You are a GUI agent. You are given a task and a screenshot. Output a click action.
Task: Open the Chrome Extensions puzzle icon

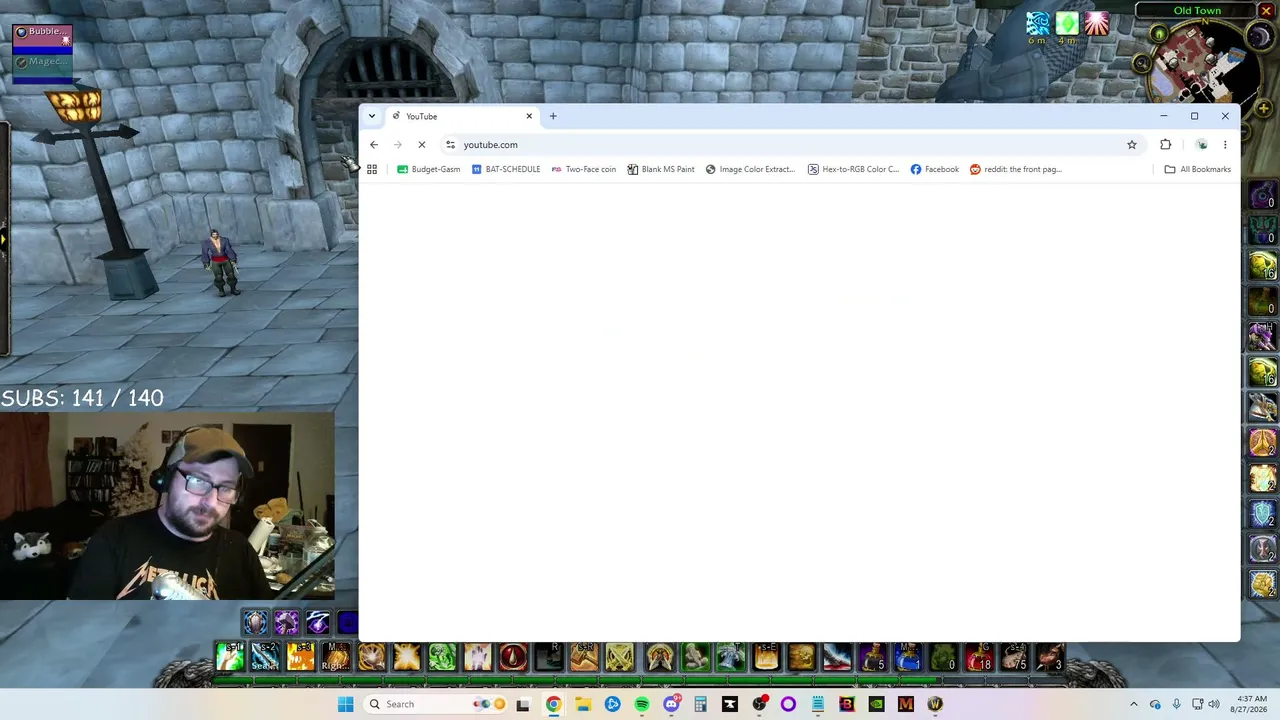click(1165, 145)
